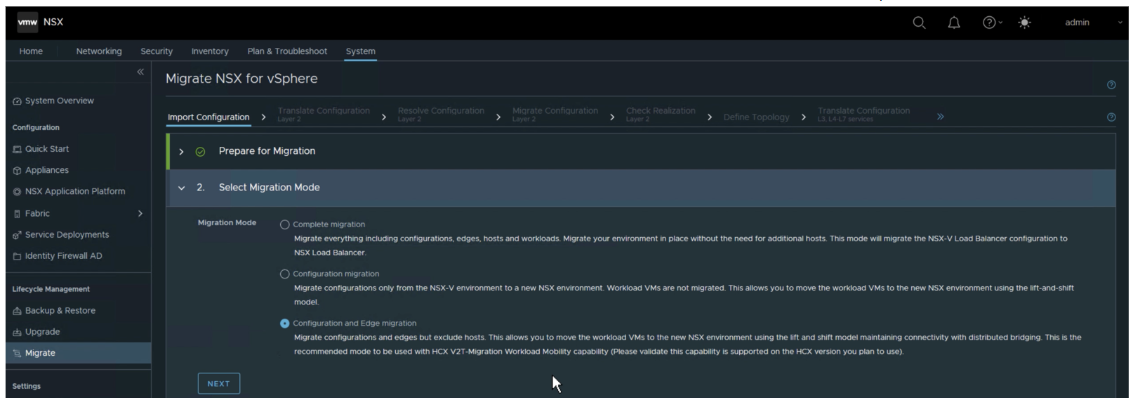Select the Complete migration radio button

coord(284,225)
